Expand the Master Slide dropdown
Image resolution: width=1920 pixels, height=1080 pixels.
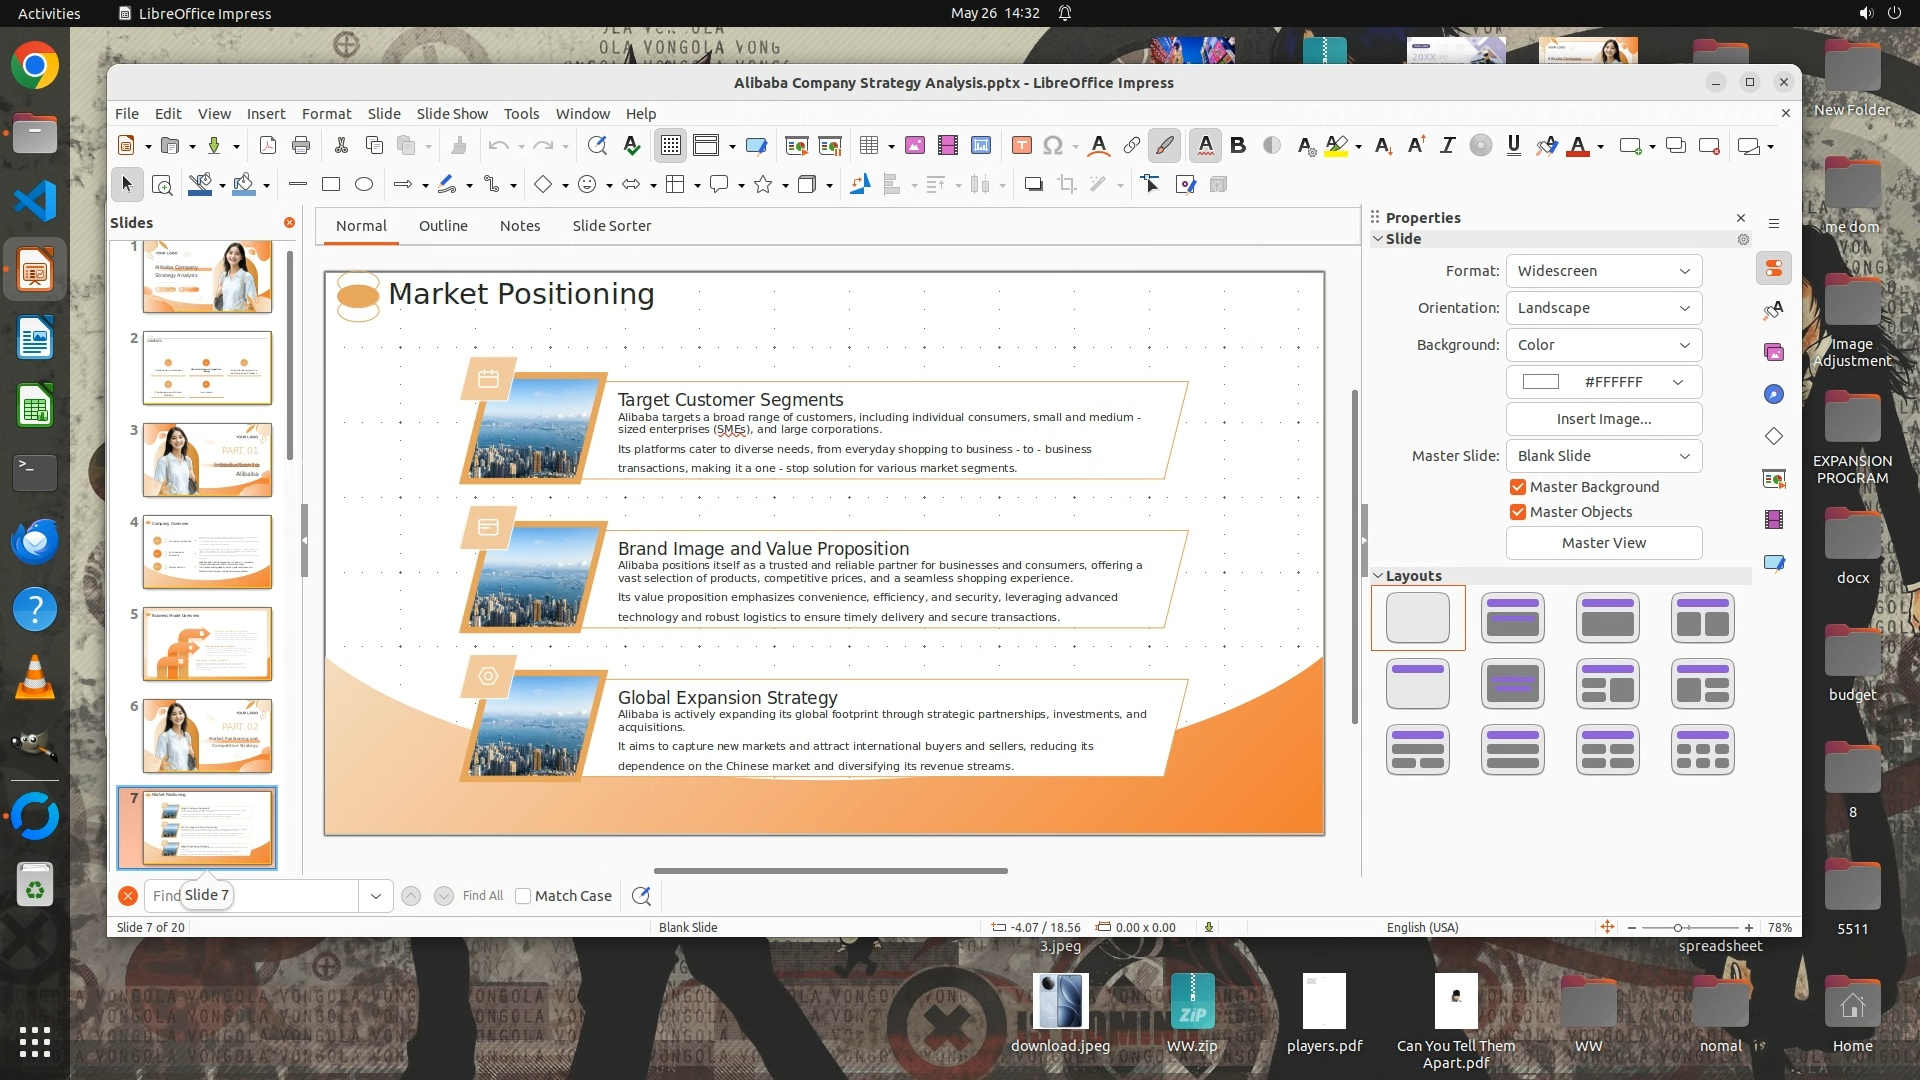pyautogui.click(x=1603, y=456)
